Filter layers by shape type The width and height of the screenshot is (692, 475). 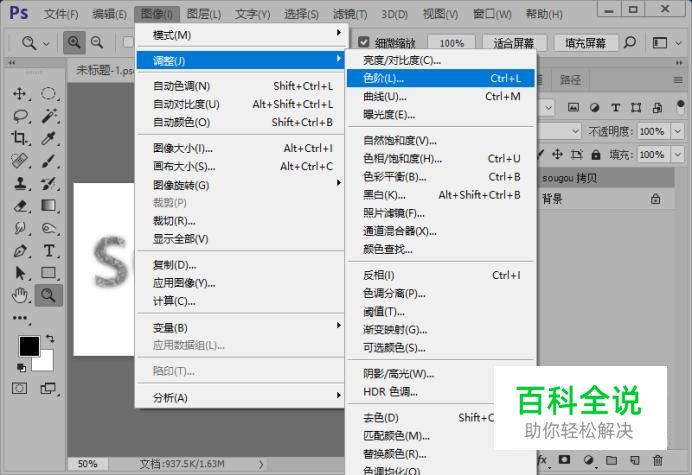click(x=636, y=107)
